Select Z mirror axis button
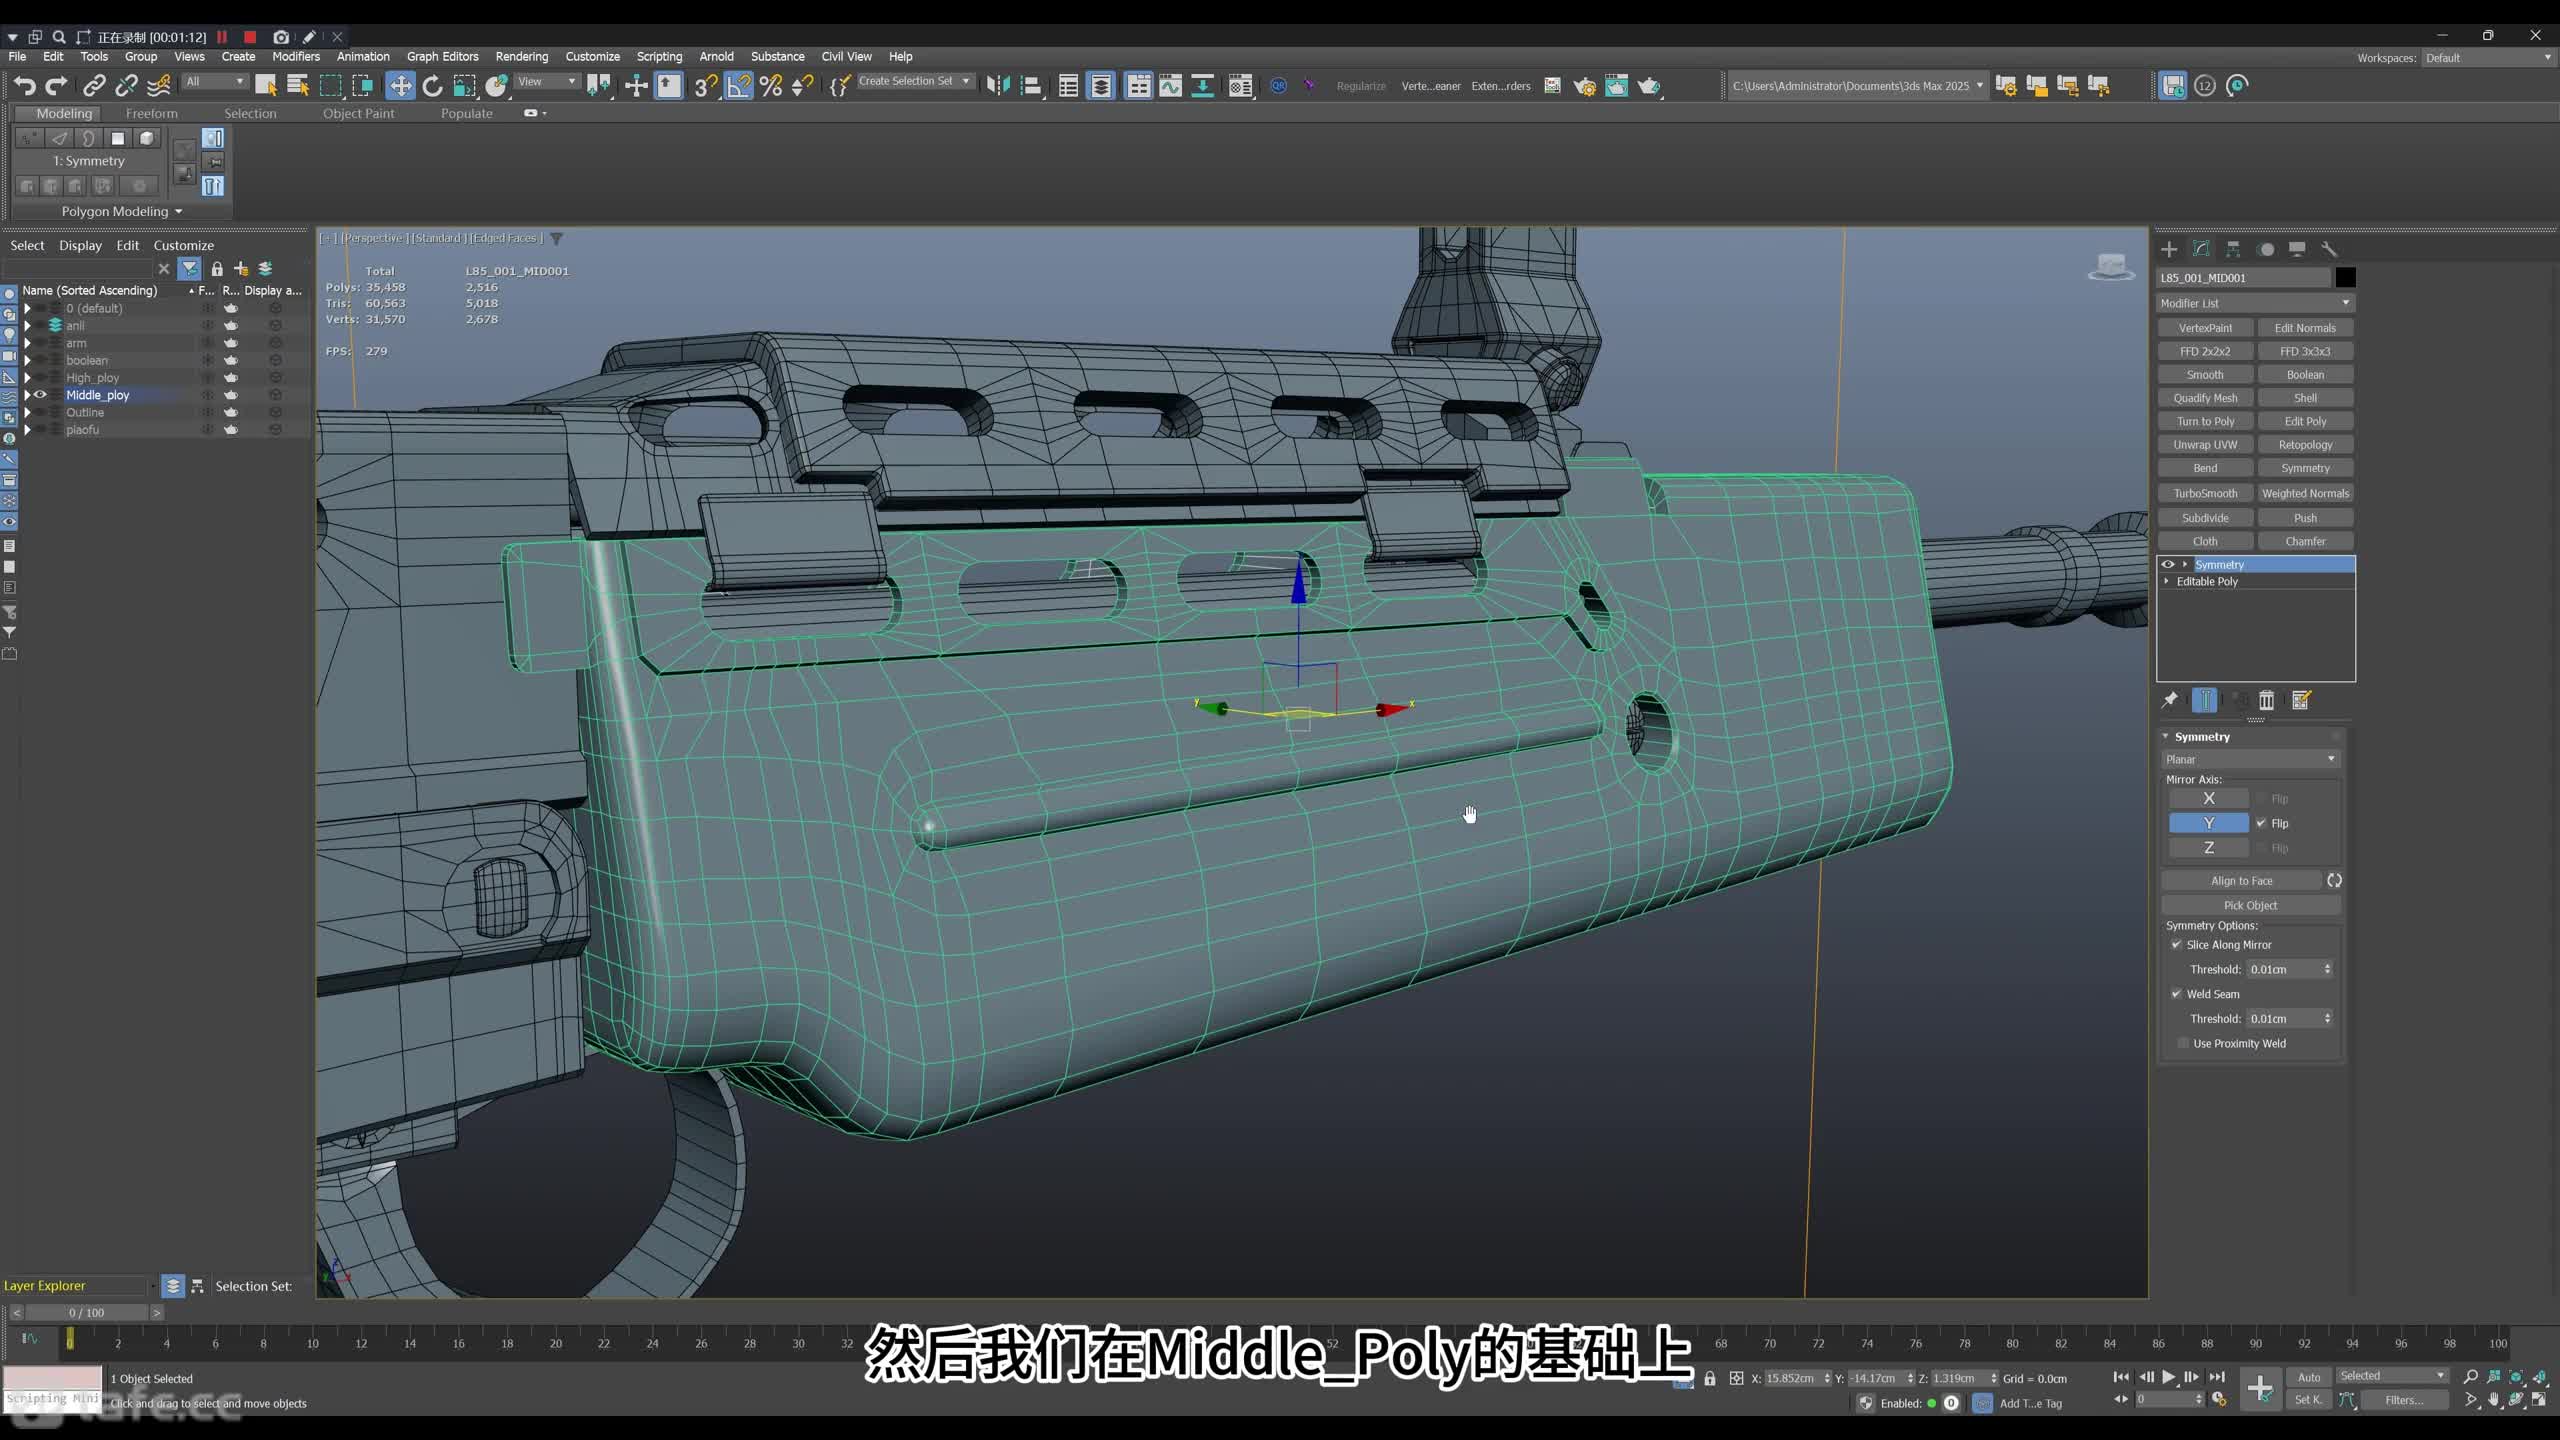The width and height of the screenshot is (2560, 1440). click(2209, 847)
